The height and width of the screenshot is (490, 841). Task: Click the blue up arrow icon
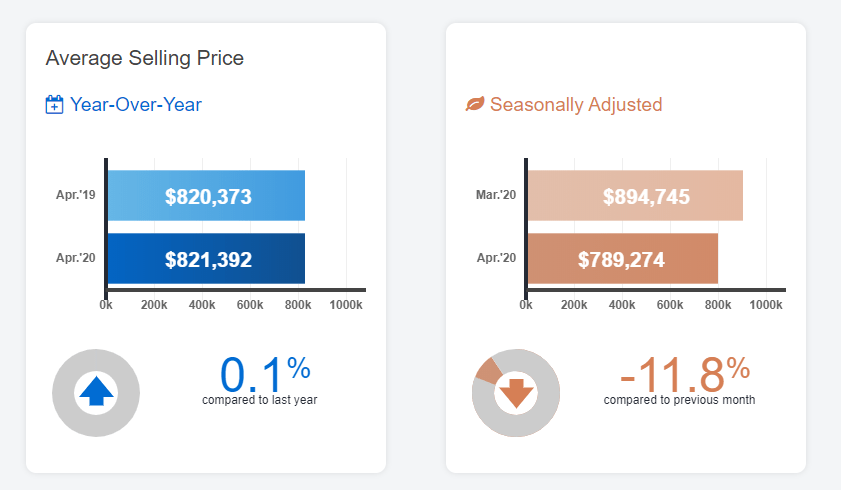(x=96, y=392)
